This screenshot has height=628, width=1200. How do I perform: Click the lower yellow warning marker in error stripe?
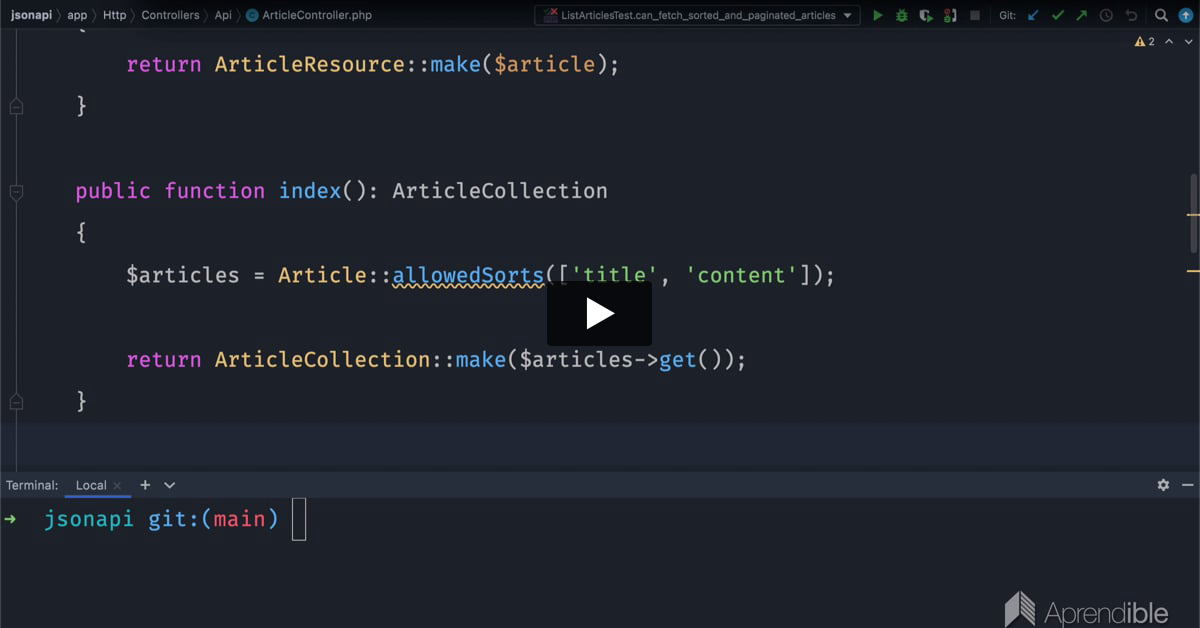click(1193, 271)
